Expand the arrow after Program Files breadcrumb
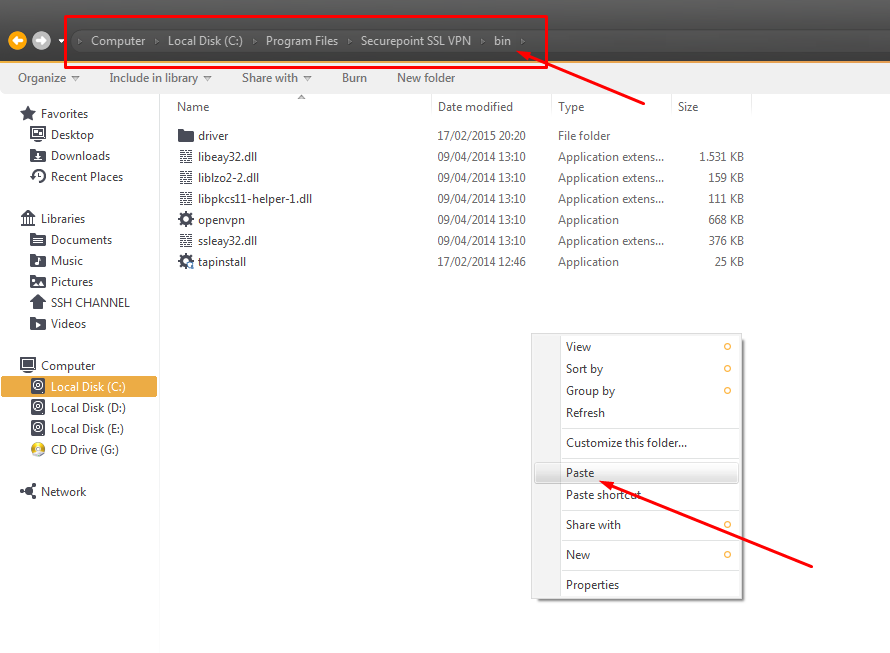The height and width of the screenshot is (653, 890). coord(350,41)
